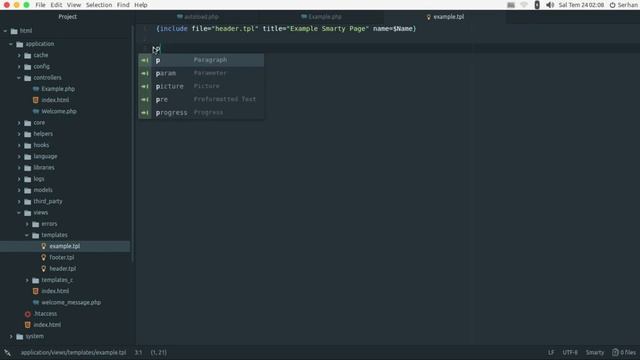Click the .htaccess file icon
This screenshot has height=360, width=640.
pos(28,314)
